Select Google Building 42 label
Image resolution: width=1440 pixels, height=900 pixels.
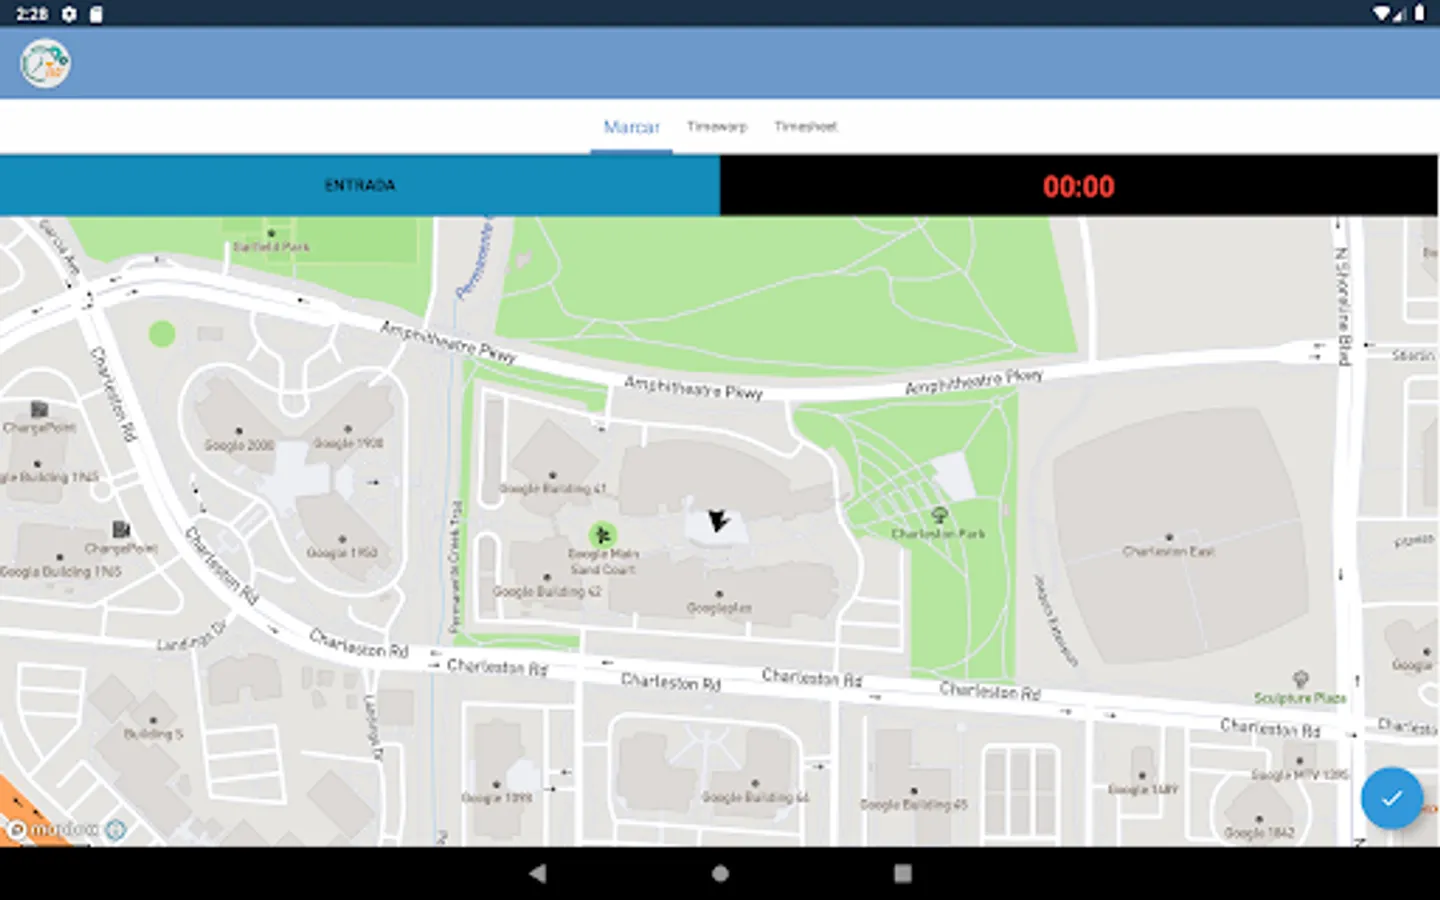[x=547, y=592]
